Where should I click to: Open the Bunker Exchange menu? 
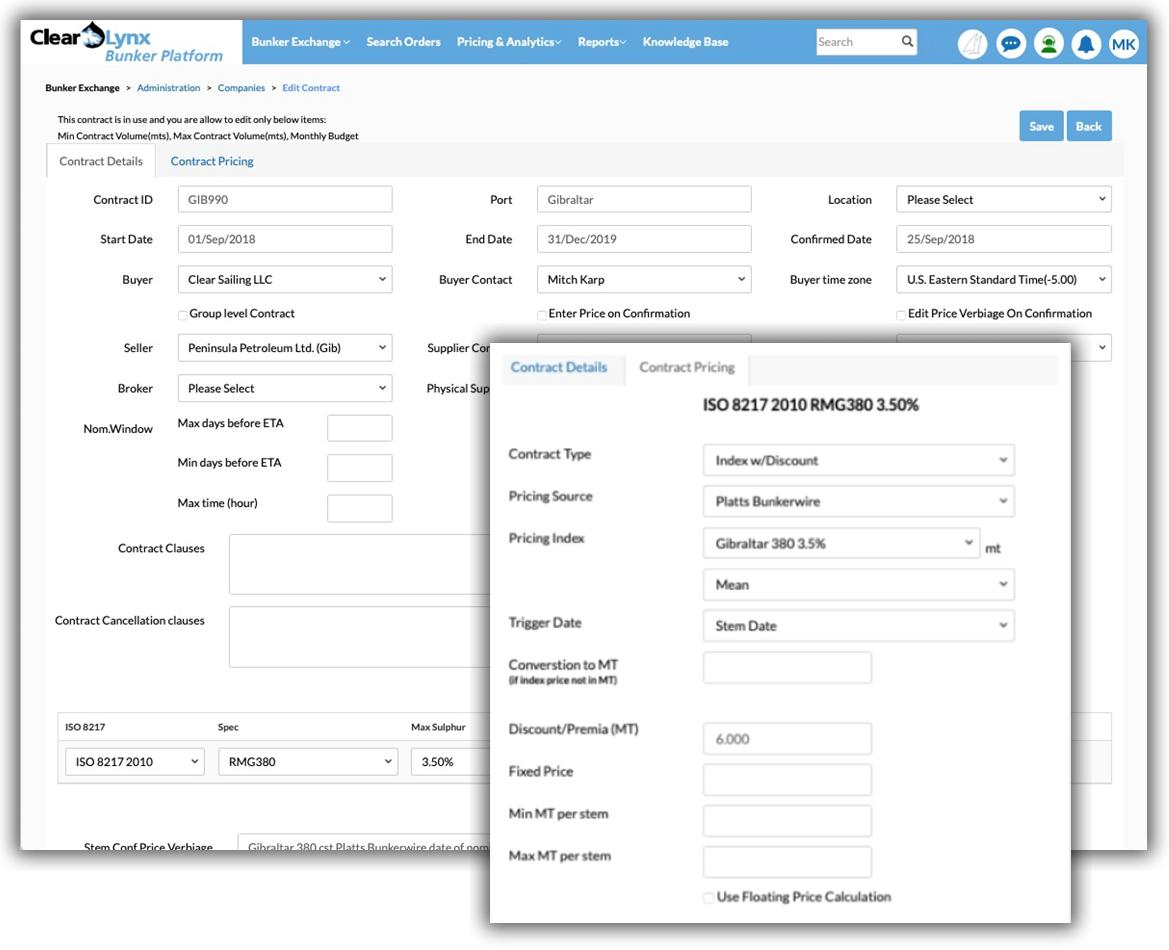point(300,42)
